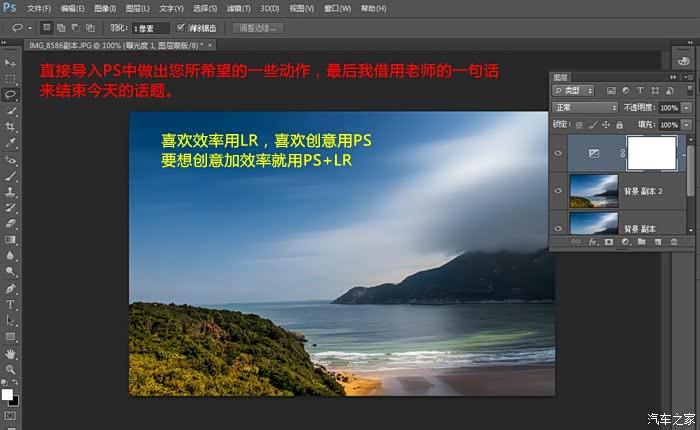Viewport: 700px width, 430px height.
Task: Toggle the anti-alias (消除锯齿) checkbox
Action: point(180,28)
